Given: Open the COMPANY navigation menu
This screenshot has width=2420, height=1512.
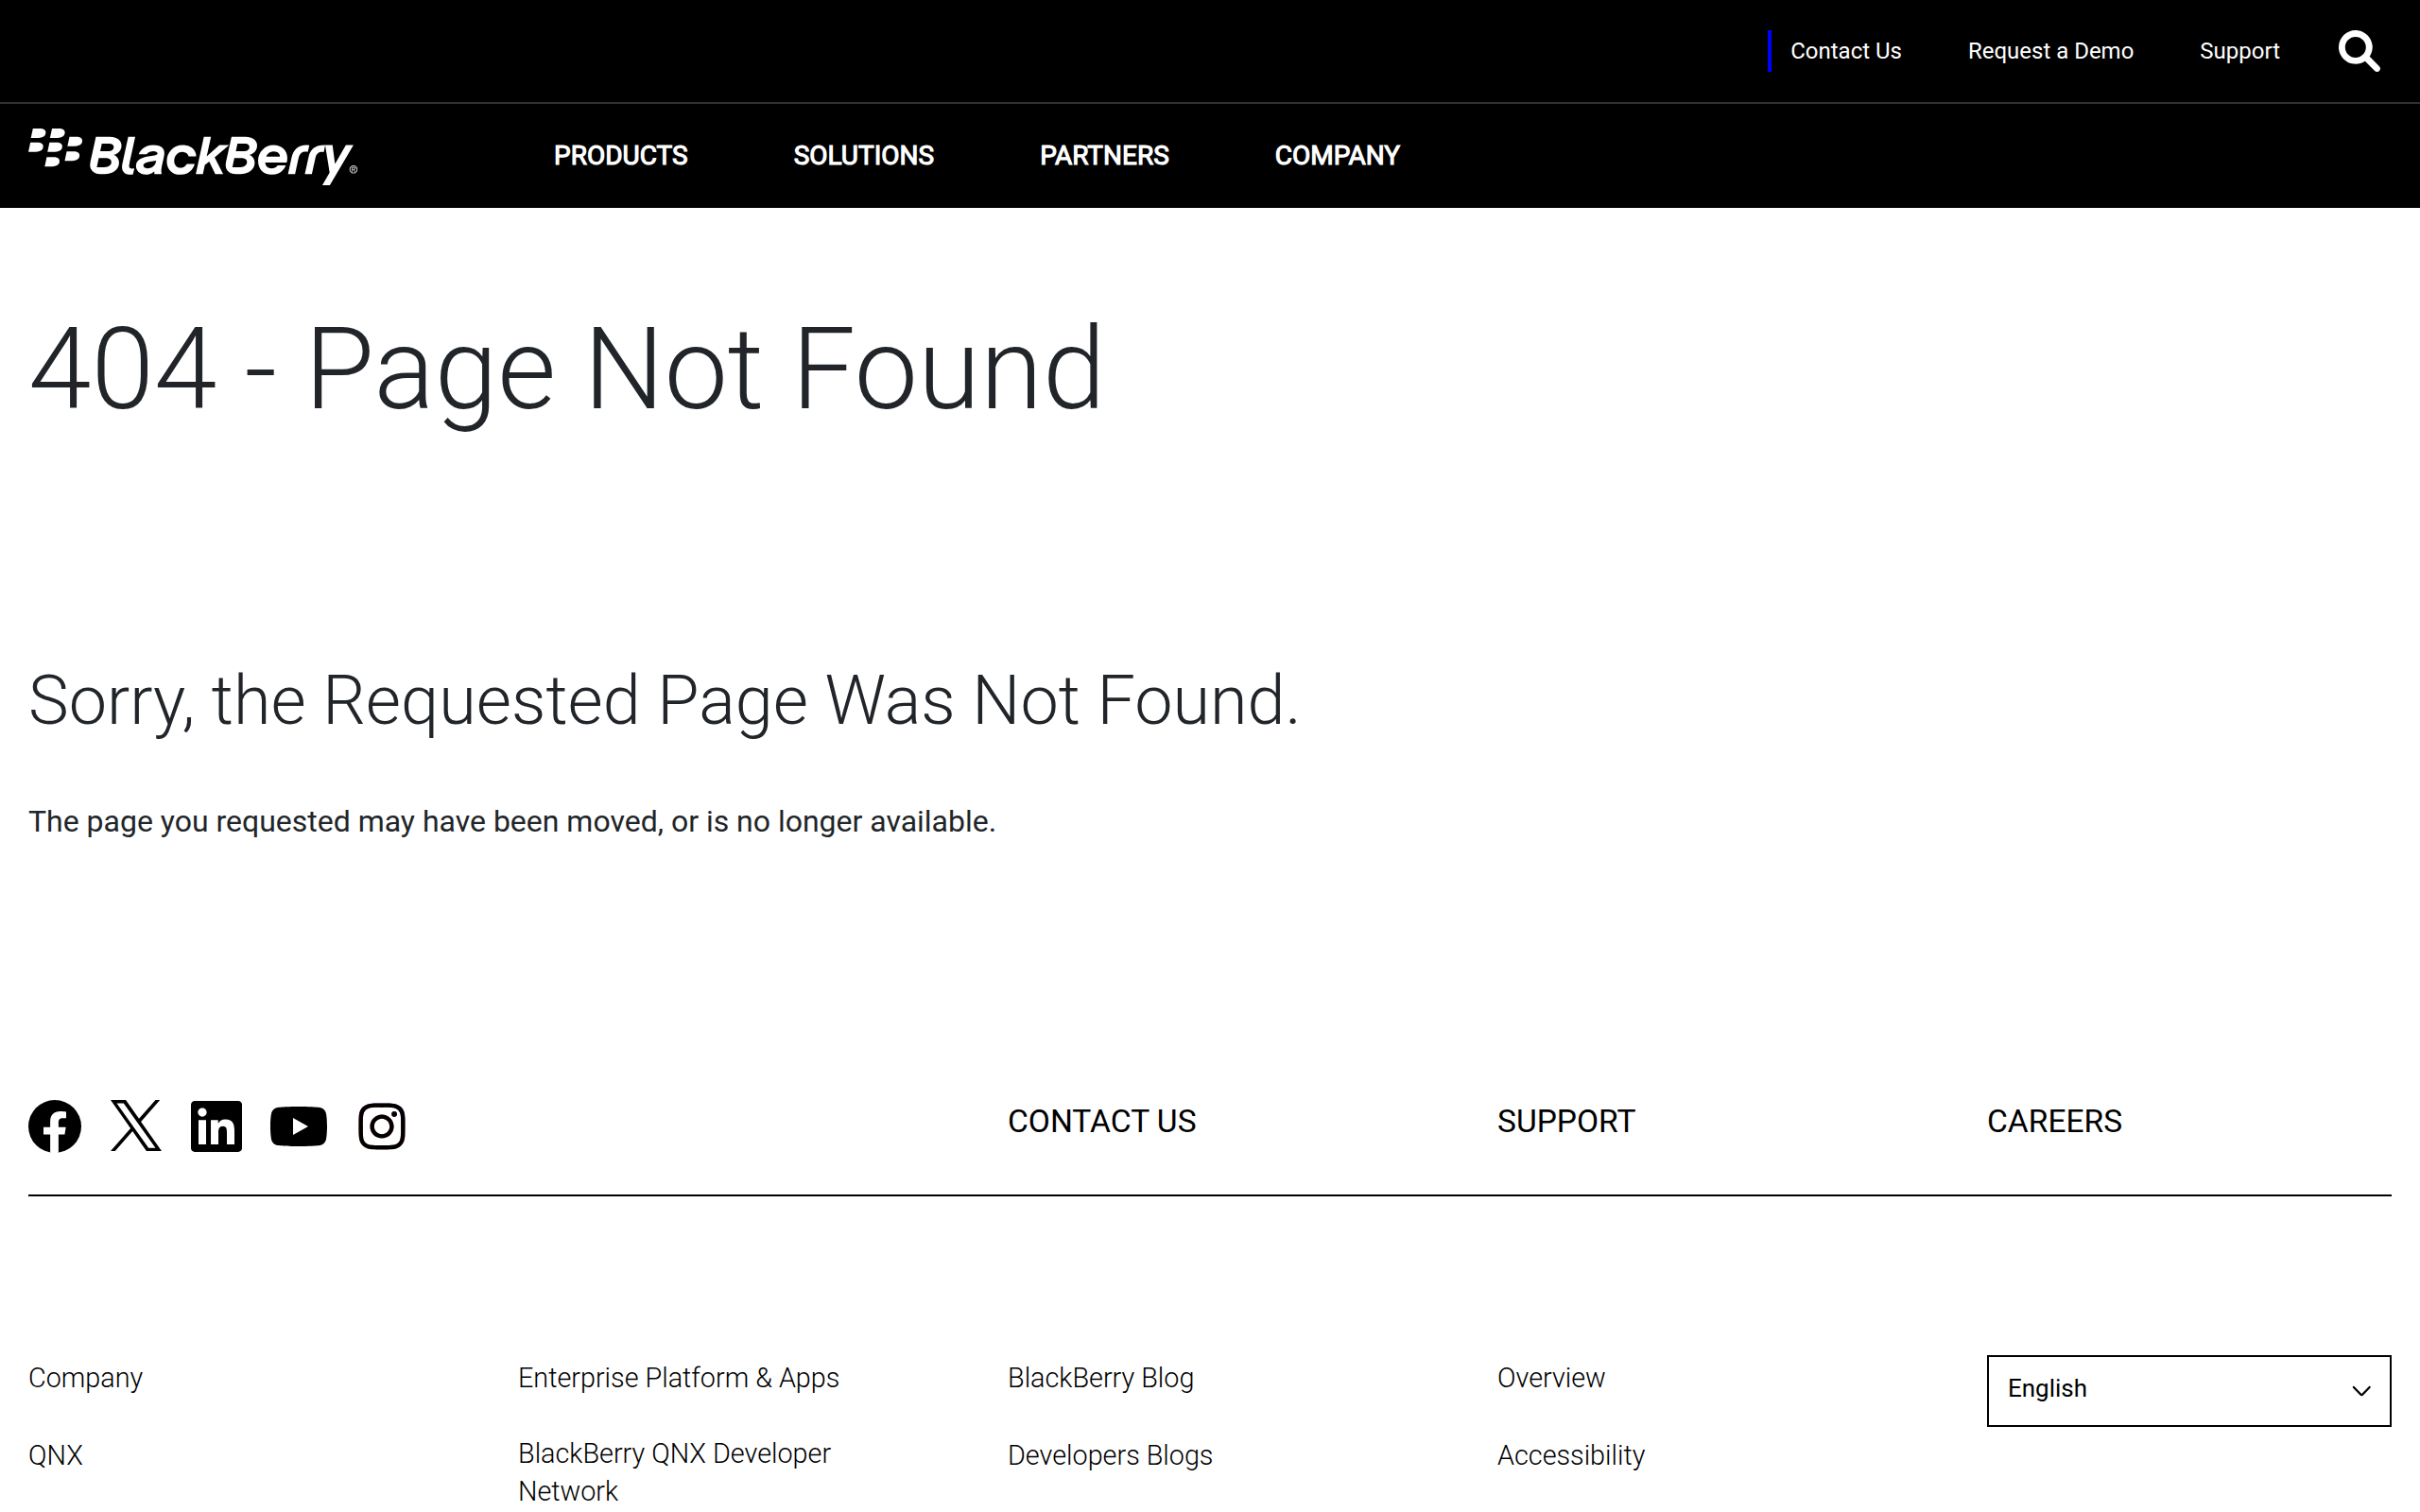Looking at the screenshot, I should 1336,156.
